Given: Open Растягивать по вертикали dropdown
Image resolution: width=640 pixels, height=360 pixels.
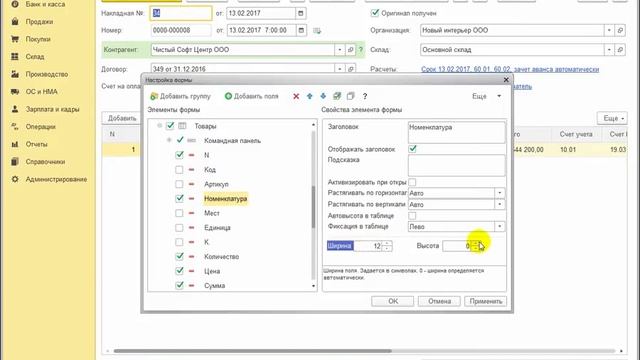Looking at the screenshot, I should click(500, 204).
